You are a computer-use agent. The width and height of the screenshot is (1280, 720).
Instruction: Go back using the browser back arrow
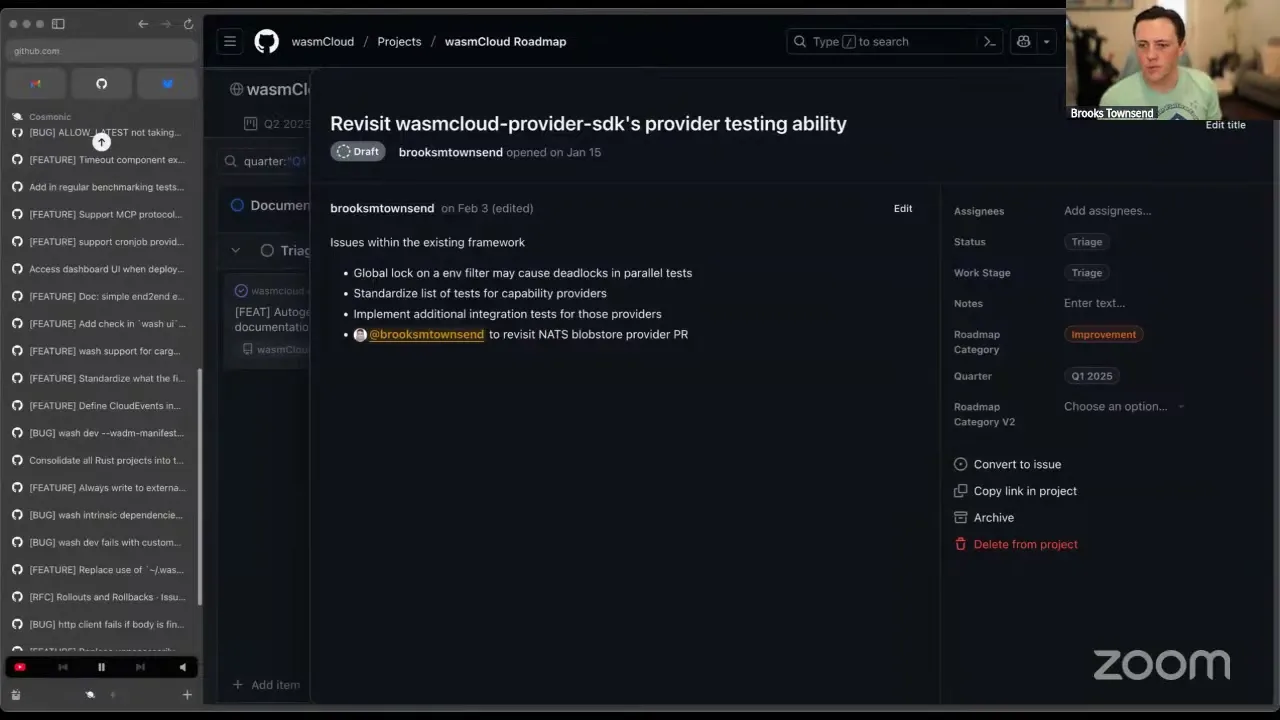click(143, 24)
